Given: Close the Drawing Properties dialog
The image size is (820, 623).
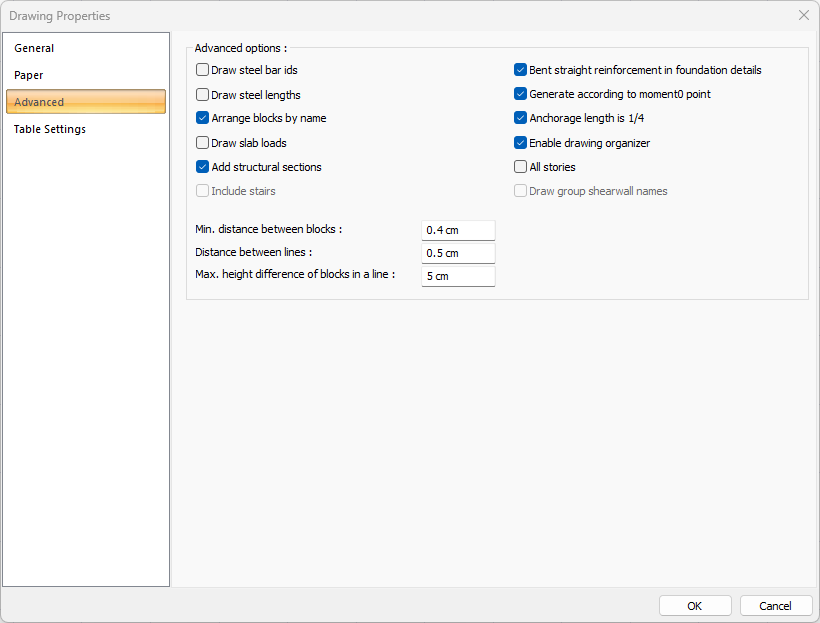Looking at the screenshot, I should click(x=803, y=15).
